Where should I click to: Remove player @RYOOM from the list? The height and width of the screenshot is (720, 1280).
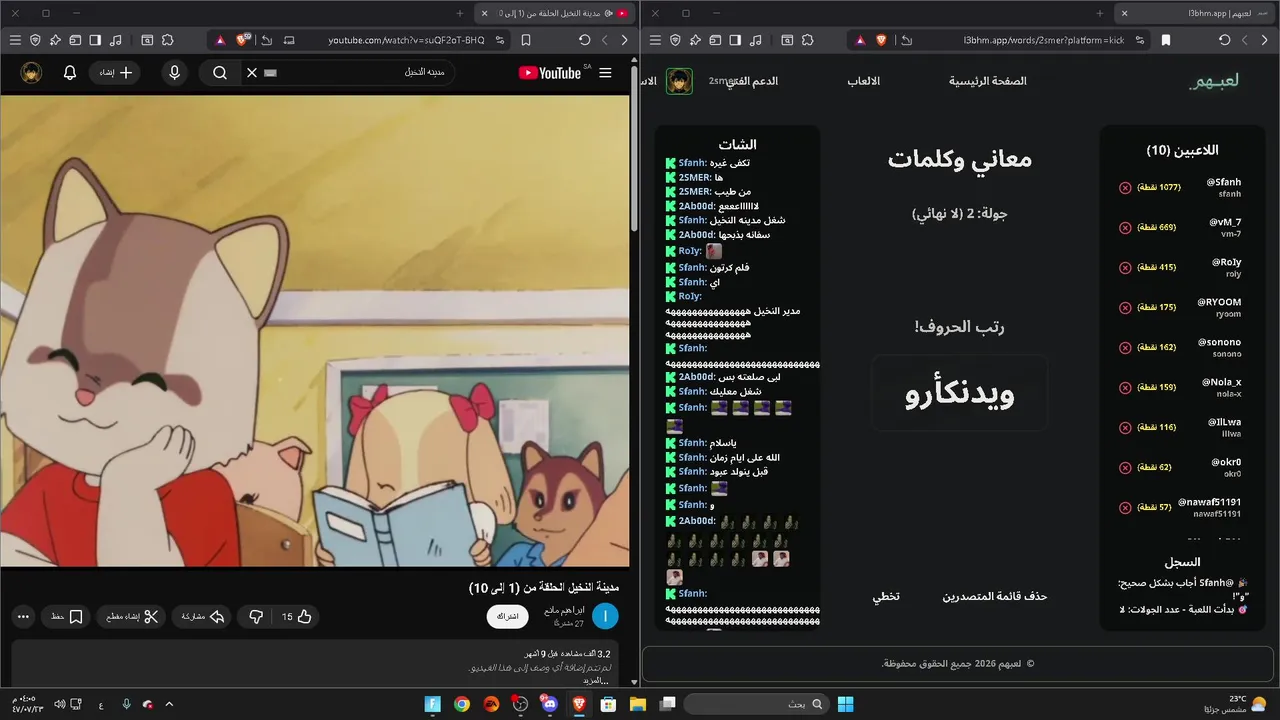(1125, 307)
